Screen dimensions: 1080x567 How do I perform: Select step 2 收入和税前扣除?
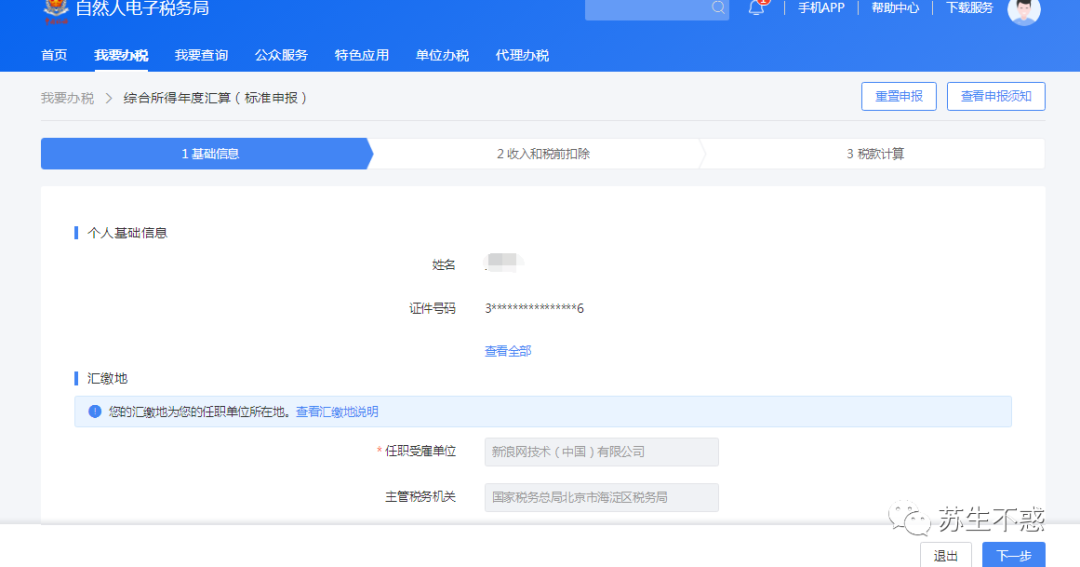[543, 154]
